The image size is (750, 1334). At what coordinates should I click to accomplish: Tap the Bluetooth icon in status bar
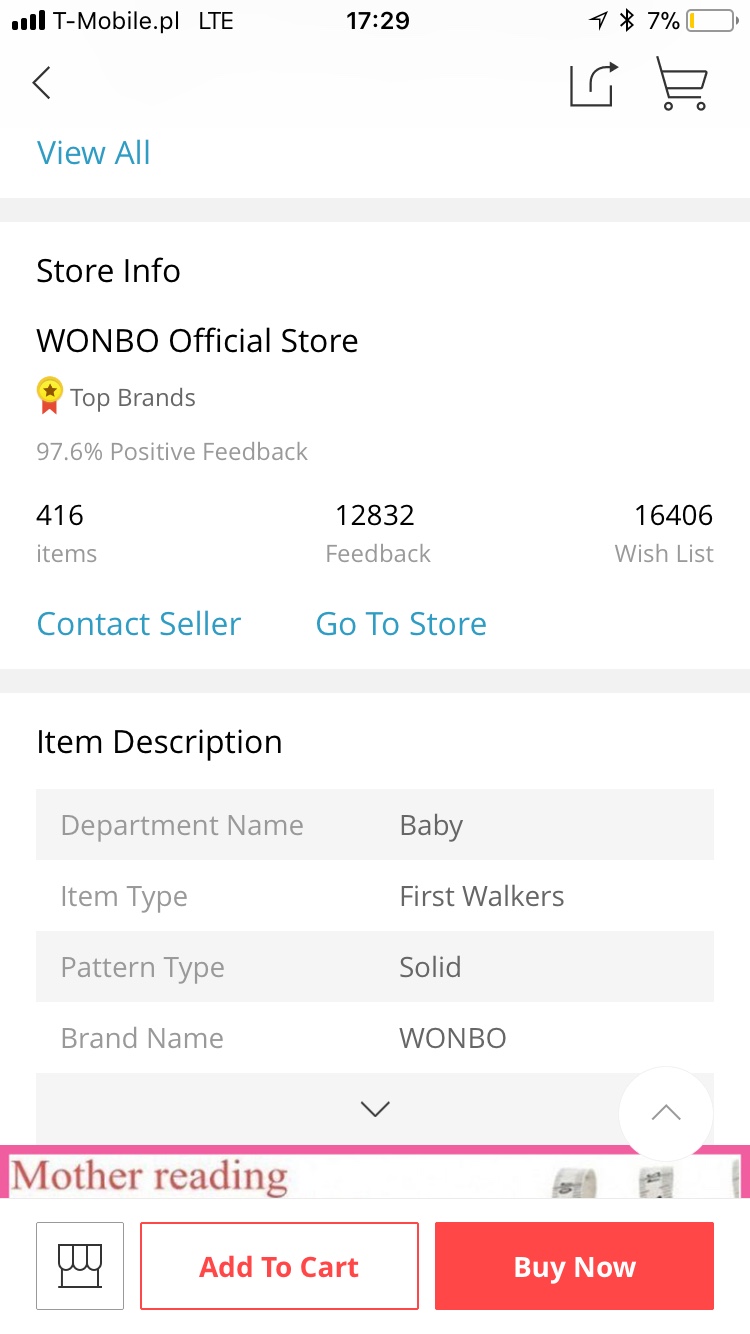627,21
